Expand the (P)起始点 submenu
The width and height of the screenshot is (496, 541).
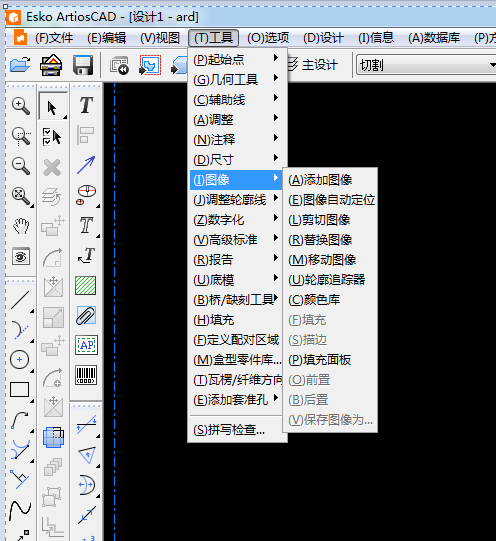click(x=237, y=60)
